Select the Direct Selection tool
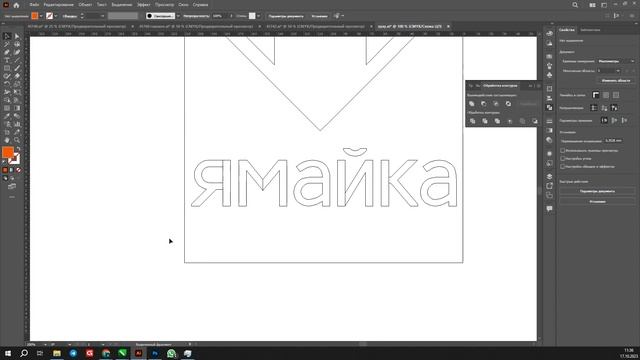The image size is (640, 360). (x=17, y=36)
